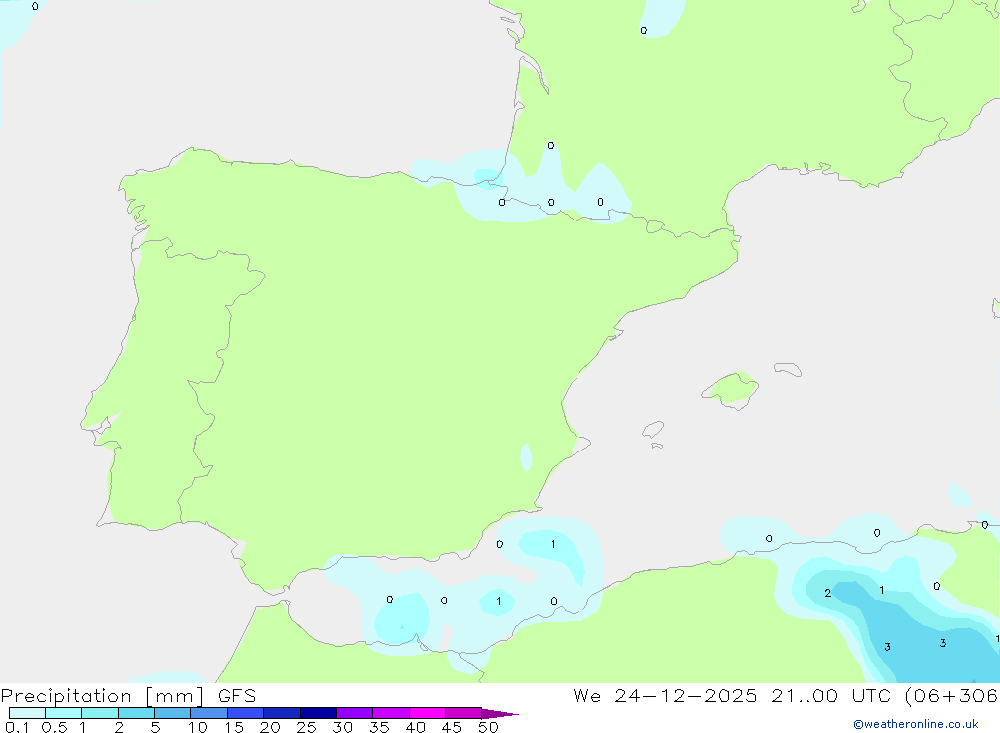Viewport: 1000px width, 733px height.
Task: Click the '45' legend scale label
Action: [x=452, y=727]
